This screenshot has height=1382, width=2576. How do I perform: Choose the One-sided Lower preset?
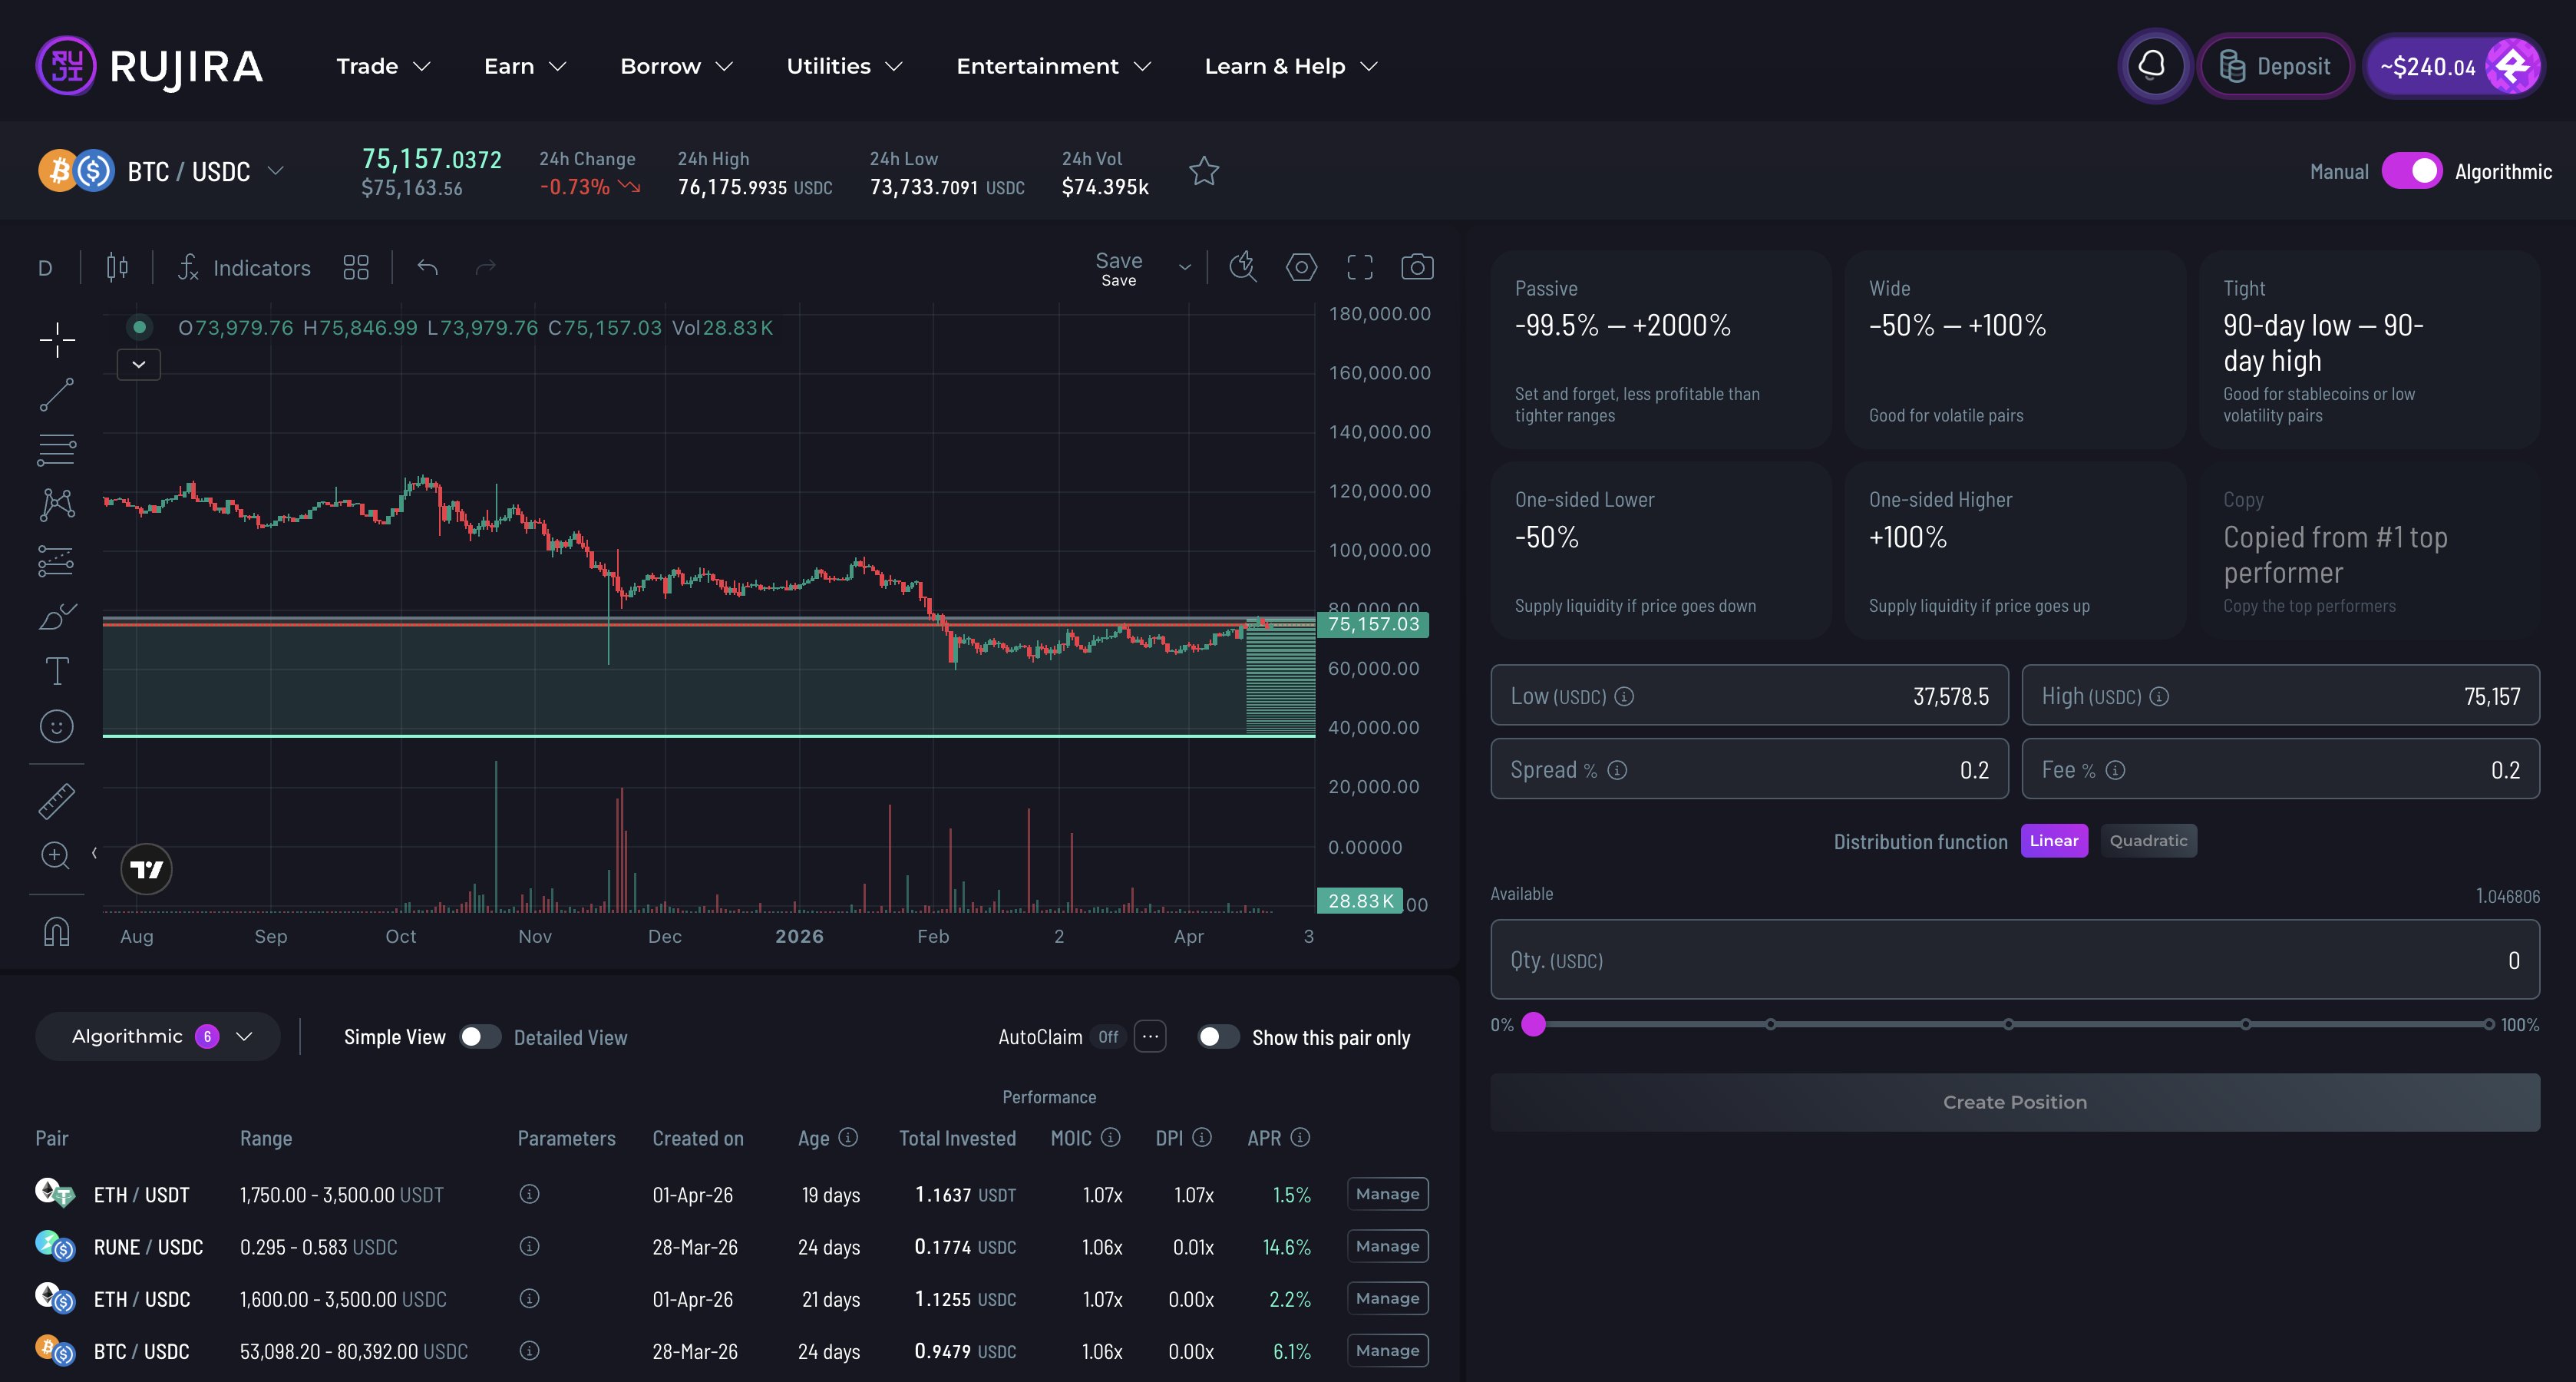click(1660, 551)
